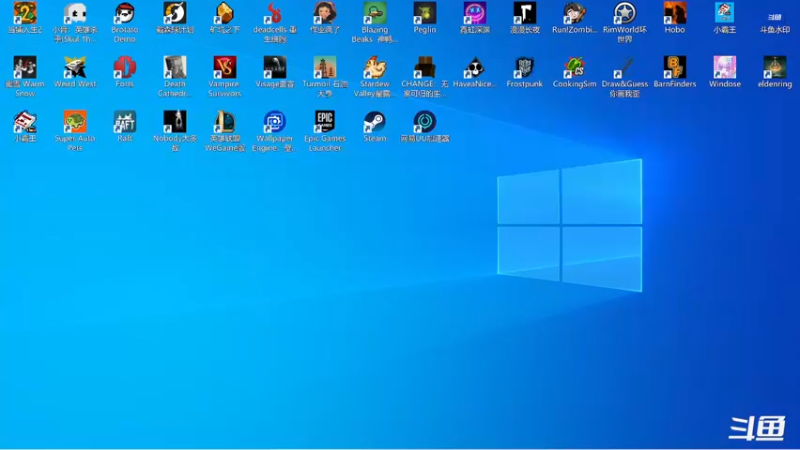Click the deadcells shortcut icon
Viewport: 800px width, 450px height.
[274, 13]
